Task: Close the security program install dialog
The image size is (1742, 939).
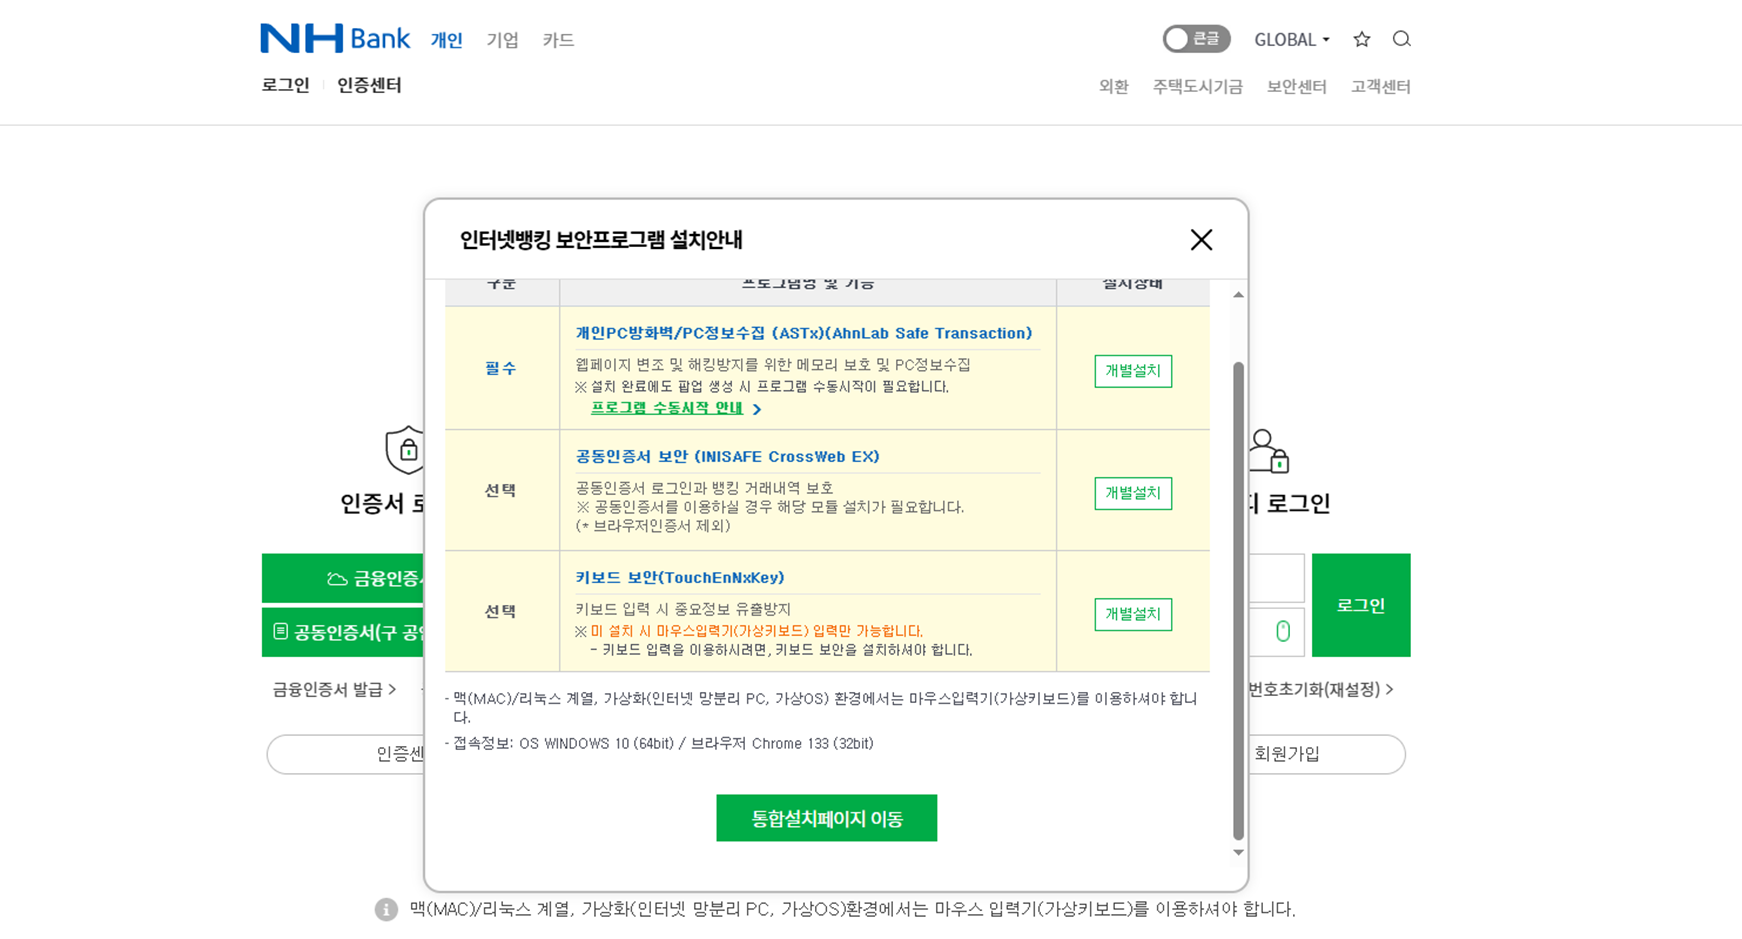Action: 1201,240
